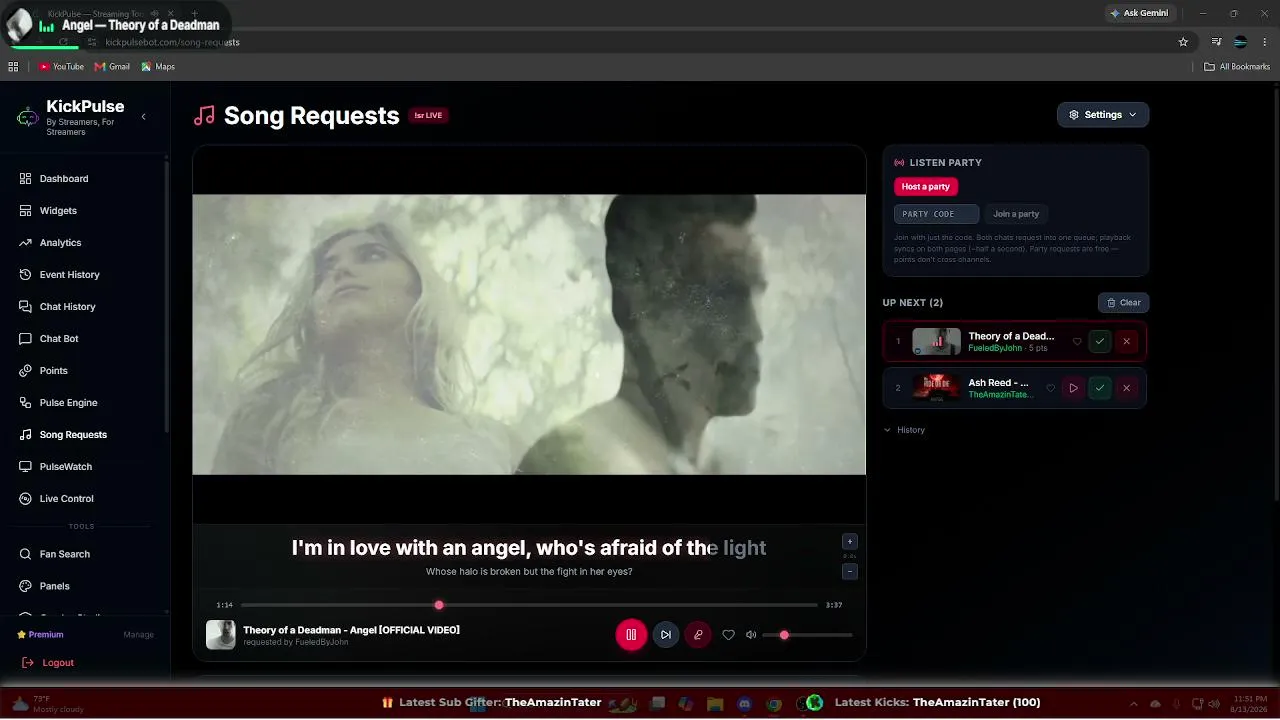This screenshot has height=720, width=1280.
Task: Expand the History section
Action: (904, 430)
